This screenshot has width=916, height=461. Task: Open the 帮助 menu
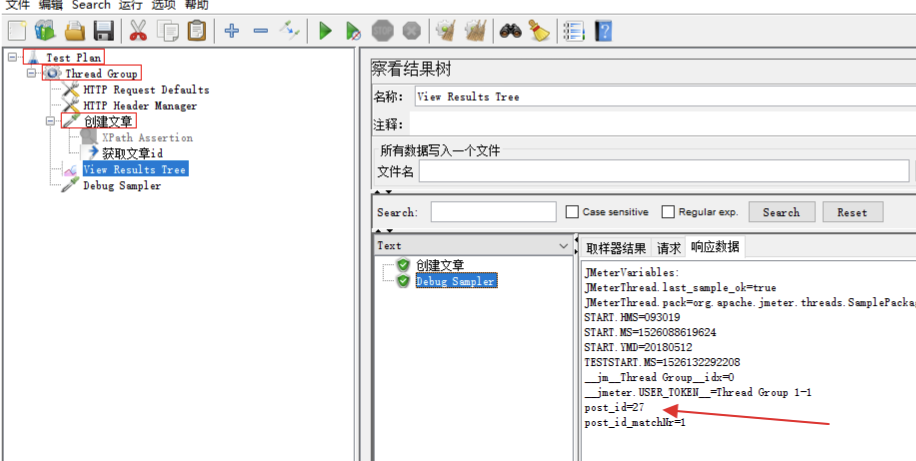pos(197,5)
